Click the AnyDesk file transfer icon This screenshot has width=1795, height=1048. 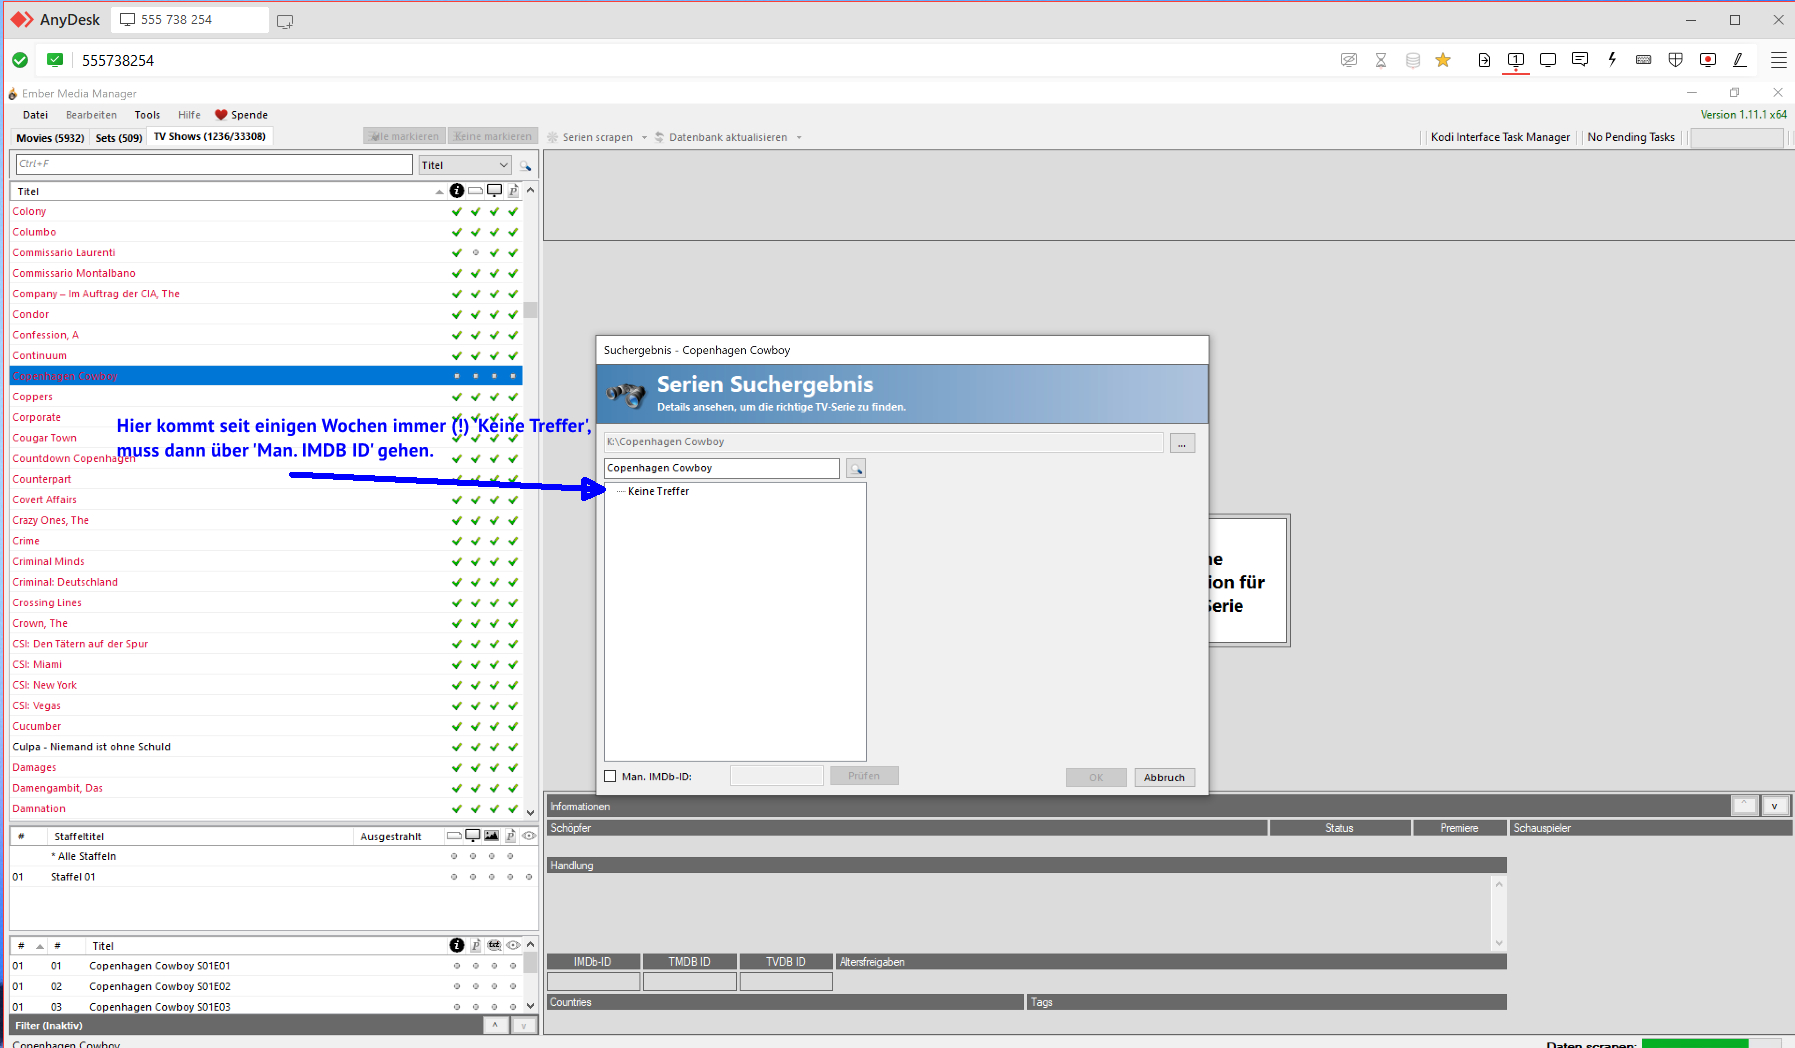1484,60
